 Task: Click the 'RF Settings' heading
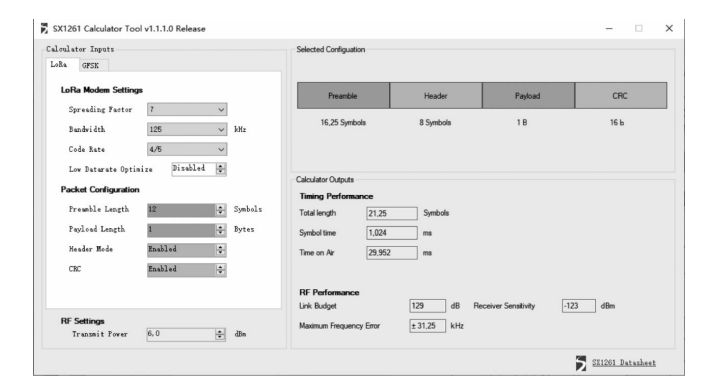point(82,321)
